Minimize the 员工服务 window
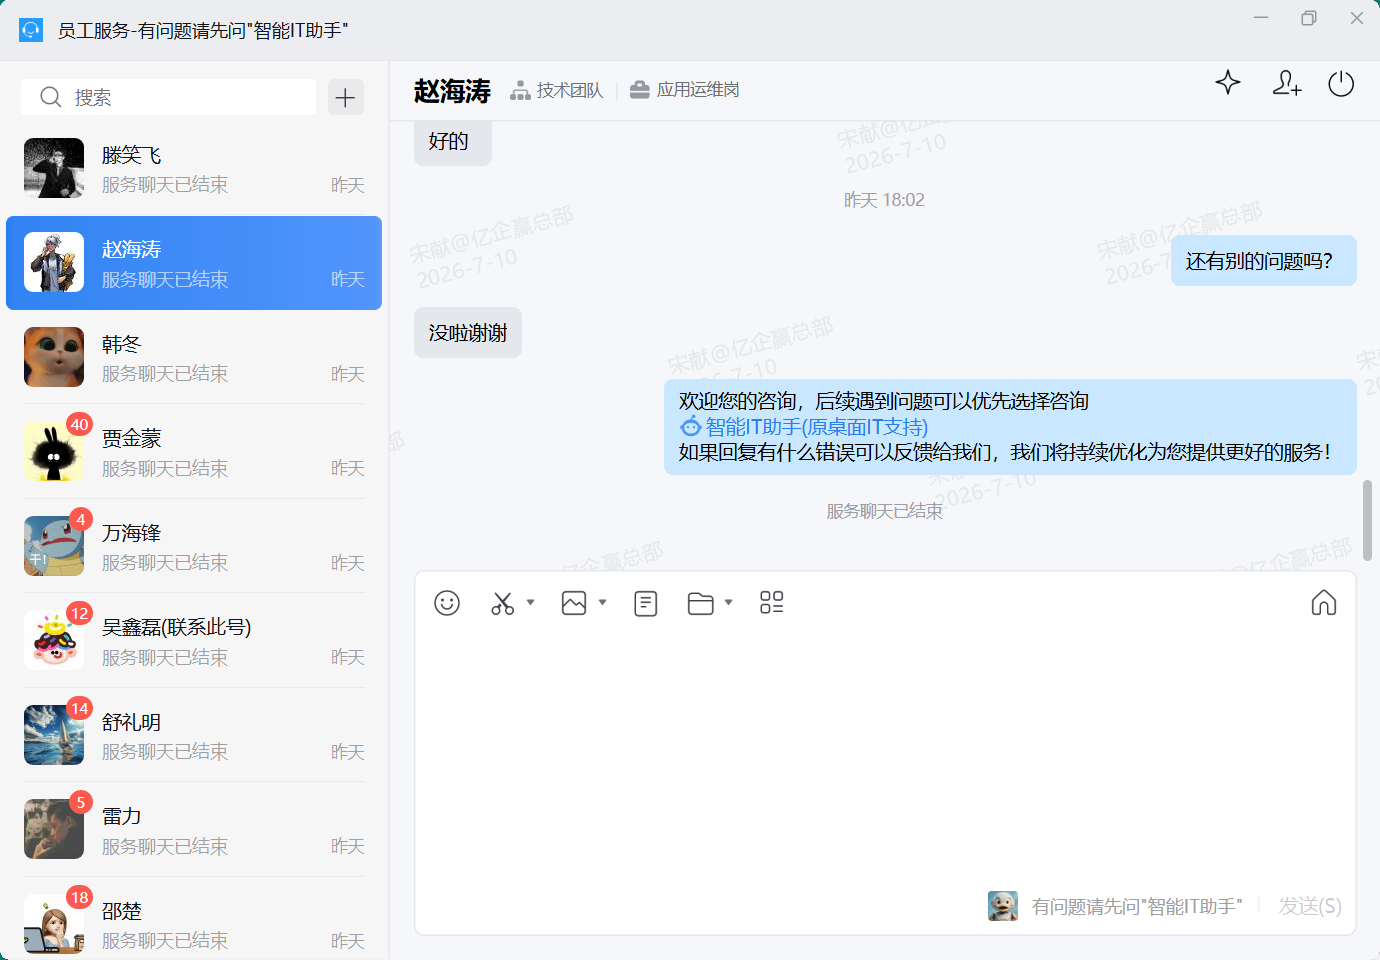 [x=1261, y=18]
